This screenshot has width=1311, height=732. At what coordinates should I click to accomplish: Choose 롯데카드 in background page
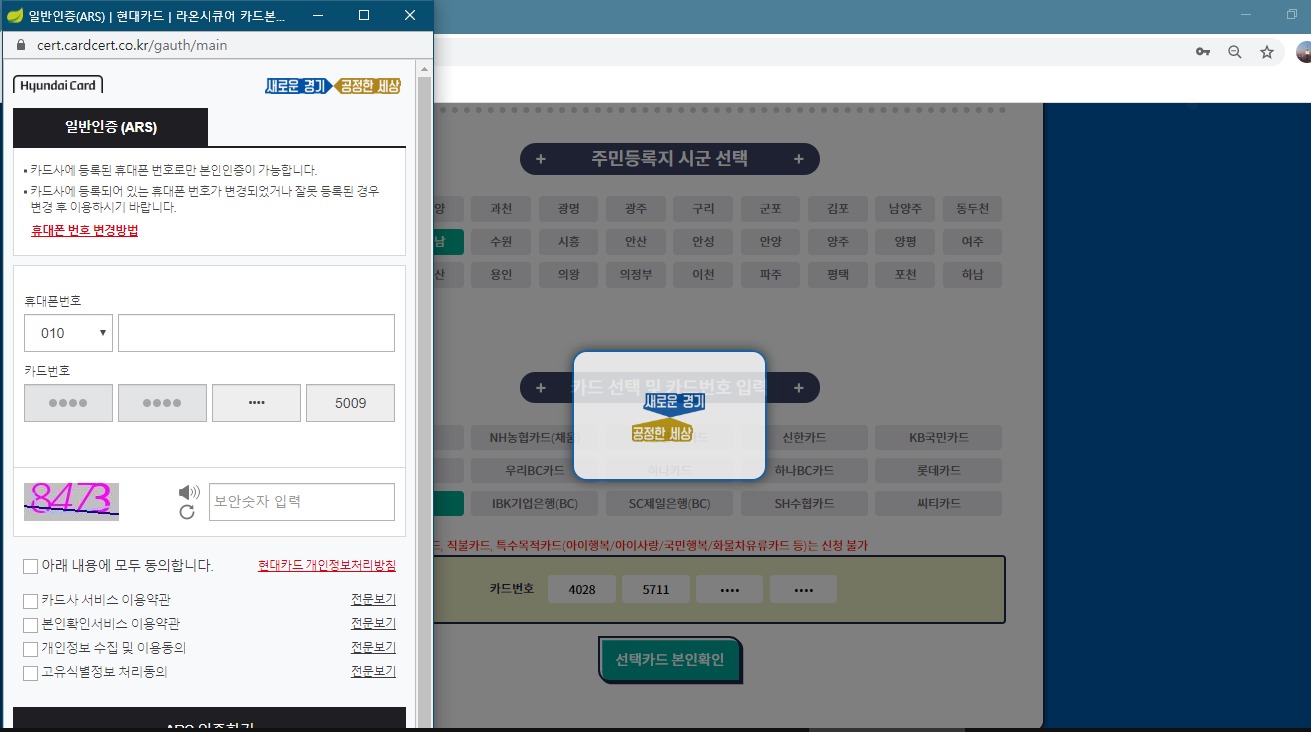(938, 471)
